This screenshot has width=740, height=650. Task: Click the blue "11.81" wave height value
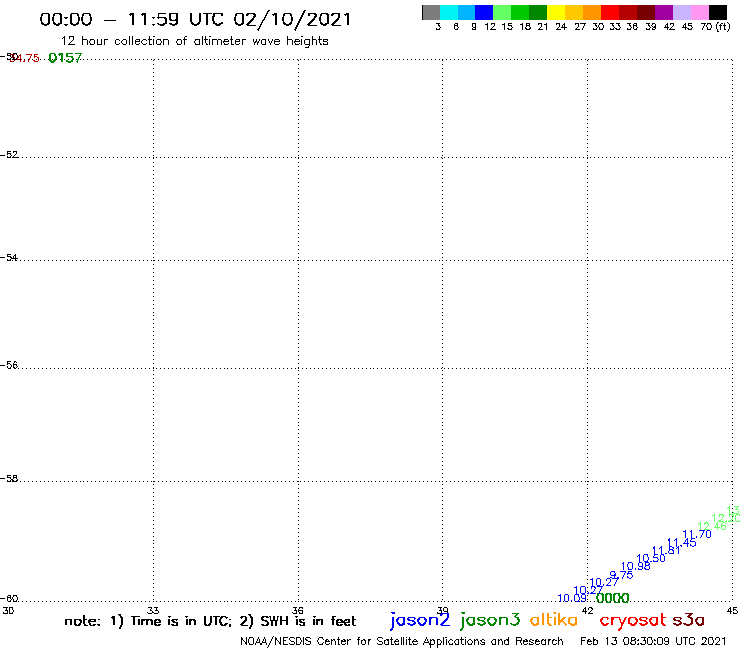point(666,550)
